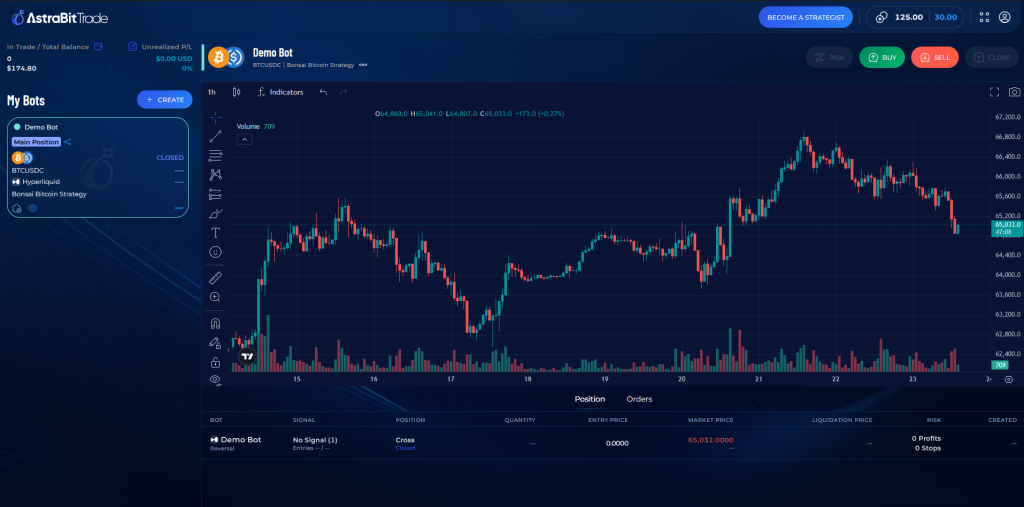Switch to the Orders tab

639,399
